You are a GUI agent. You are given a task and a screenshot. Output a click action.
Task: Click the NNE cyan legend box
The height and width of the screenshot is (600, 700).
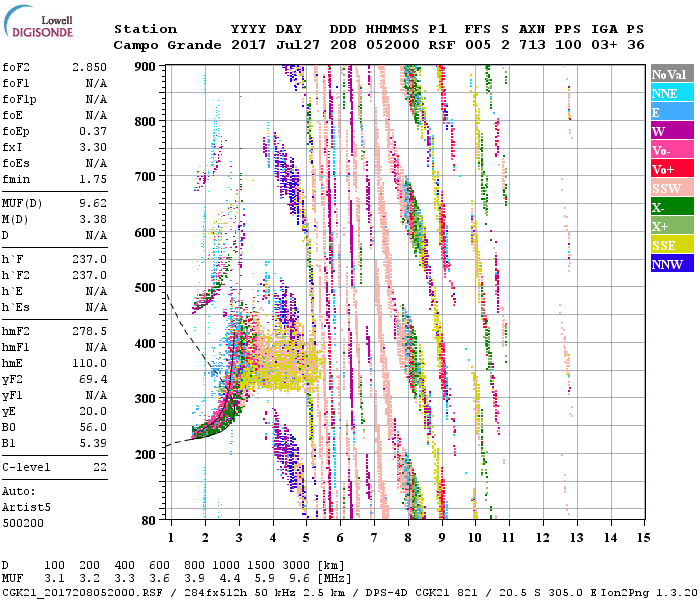click(x=670, y=93)
